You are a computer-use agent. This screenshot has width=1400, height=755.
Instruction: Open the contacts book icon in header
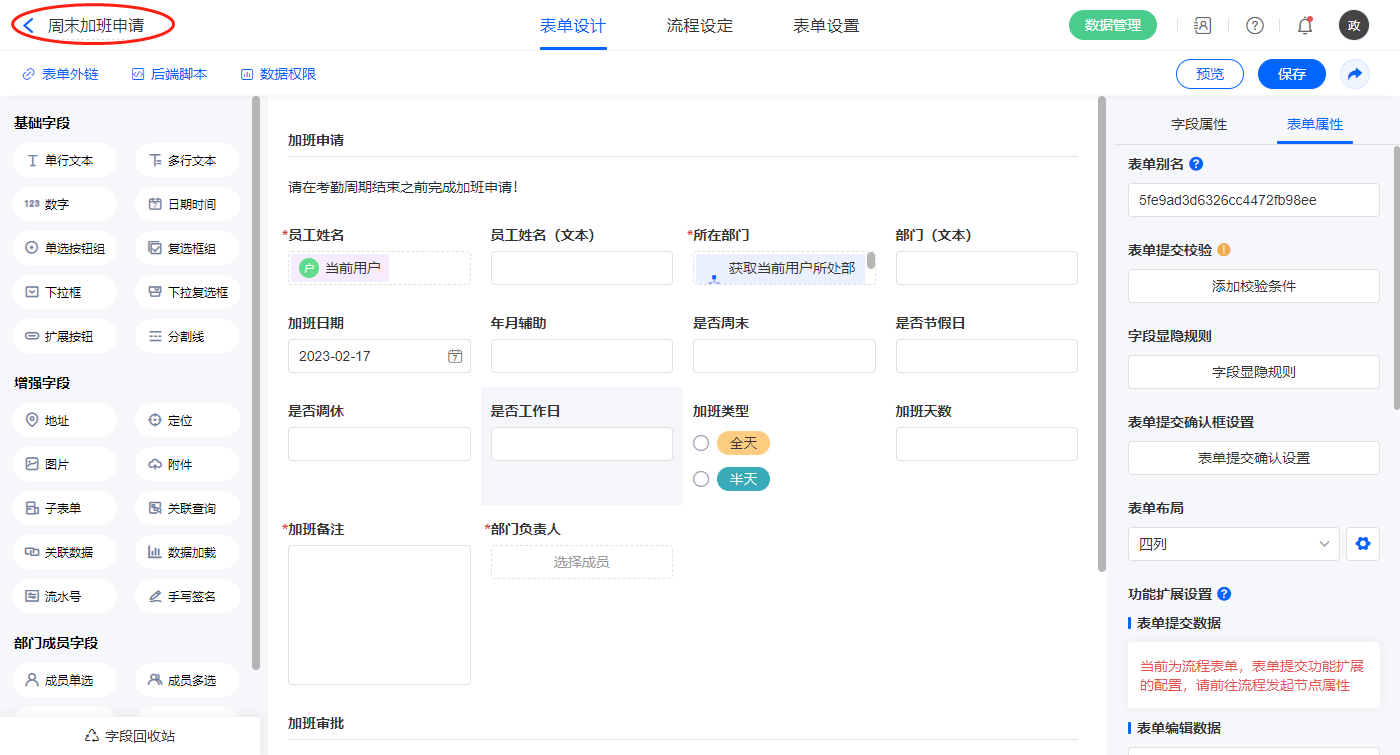coord(1203,26)
